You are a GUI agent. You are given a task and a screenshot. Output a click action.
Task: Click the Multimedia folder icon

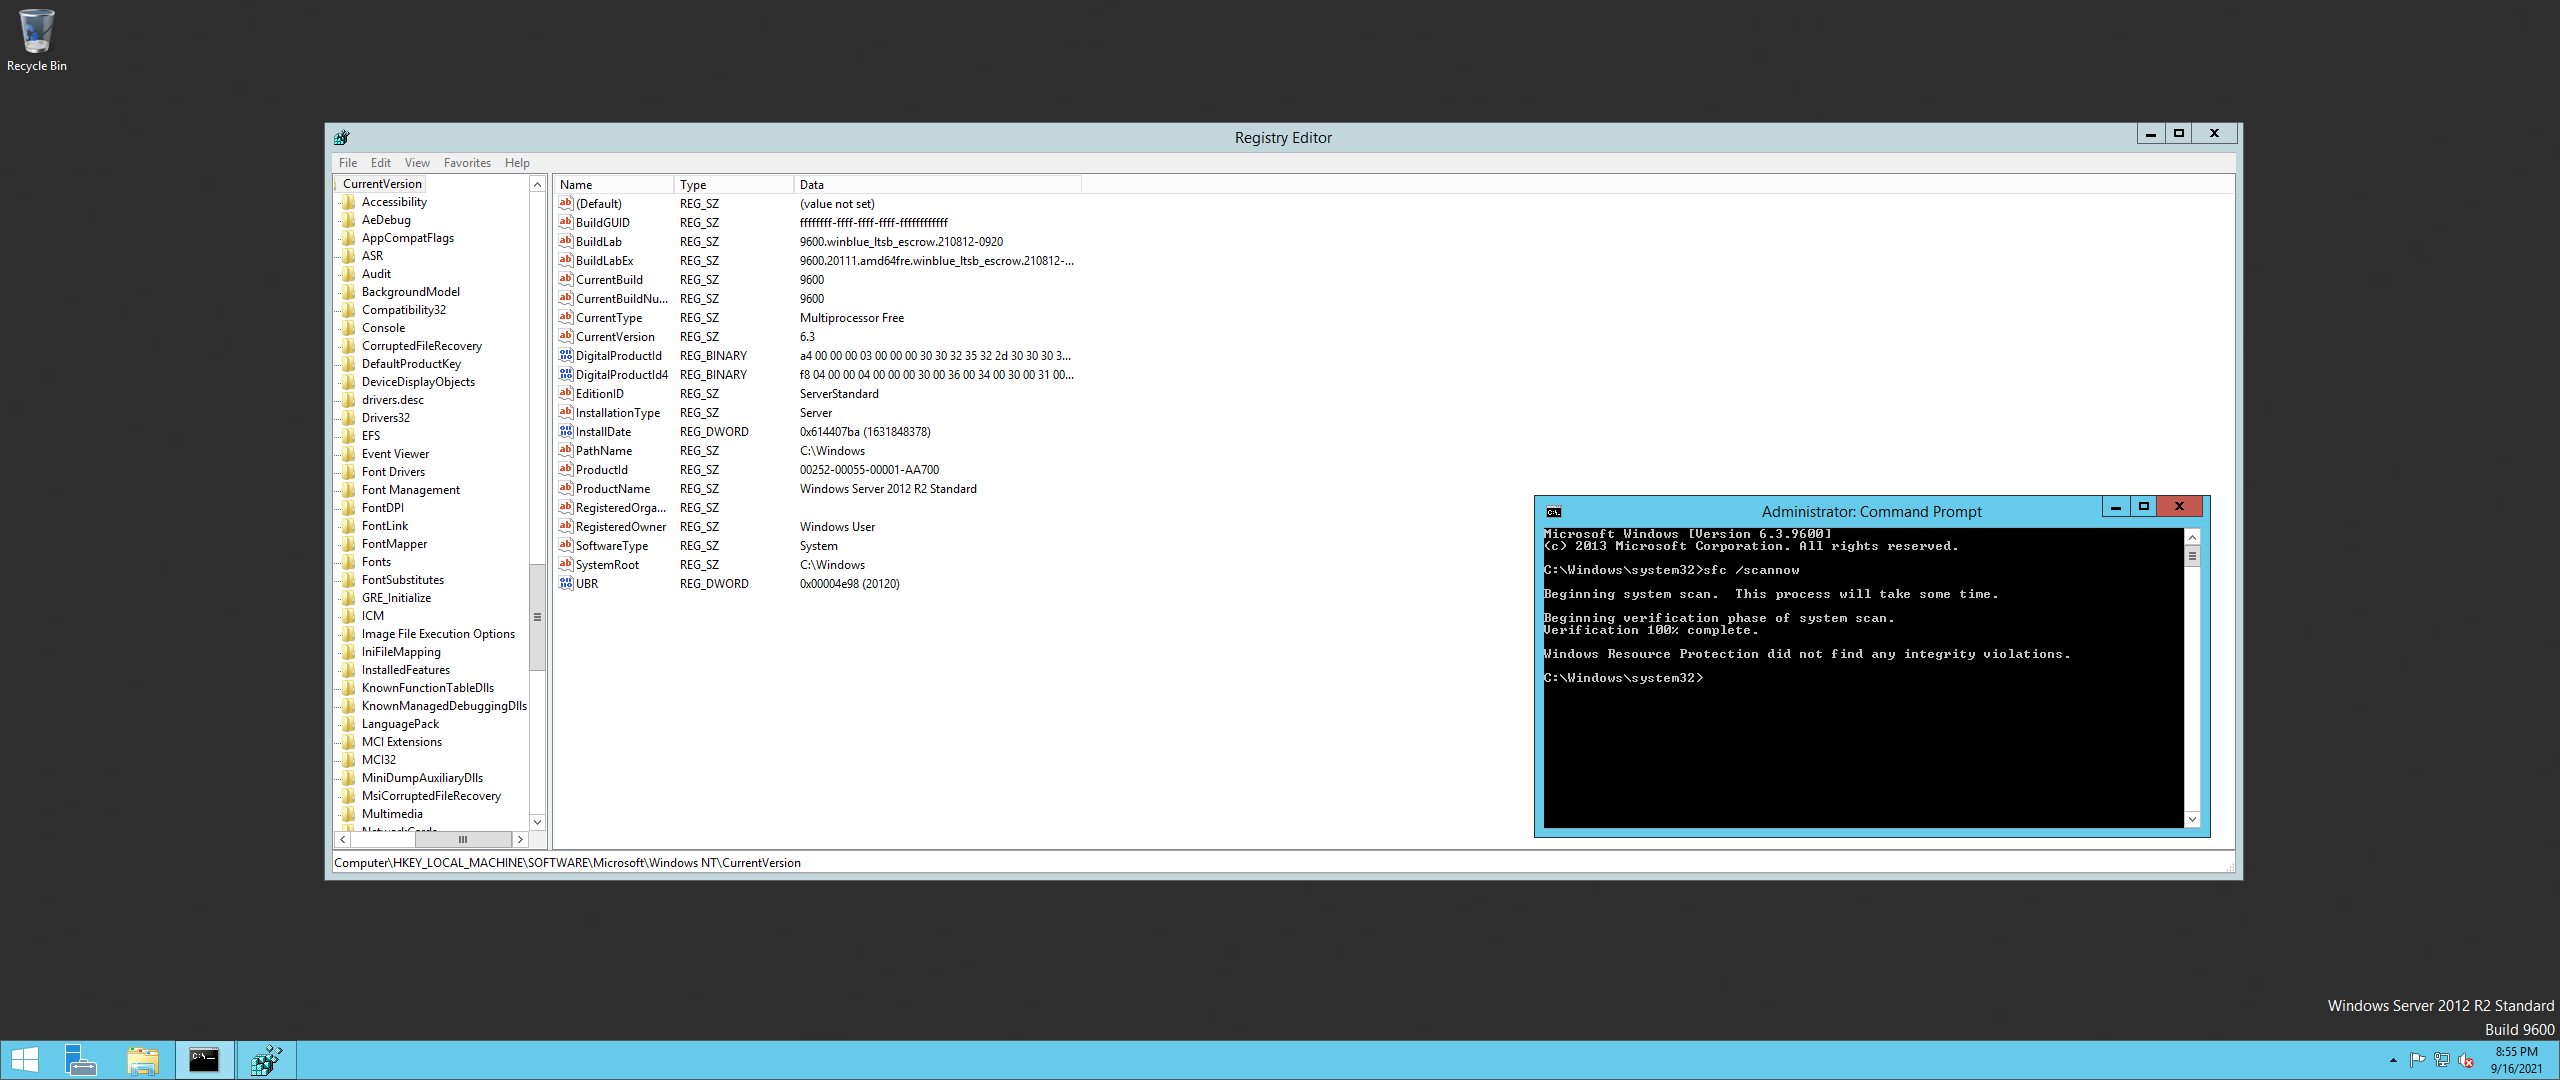(349, 814)
